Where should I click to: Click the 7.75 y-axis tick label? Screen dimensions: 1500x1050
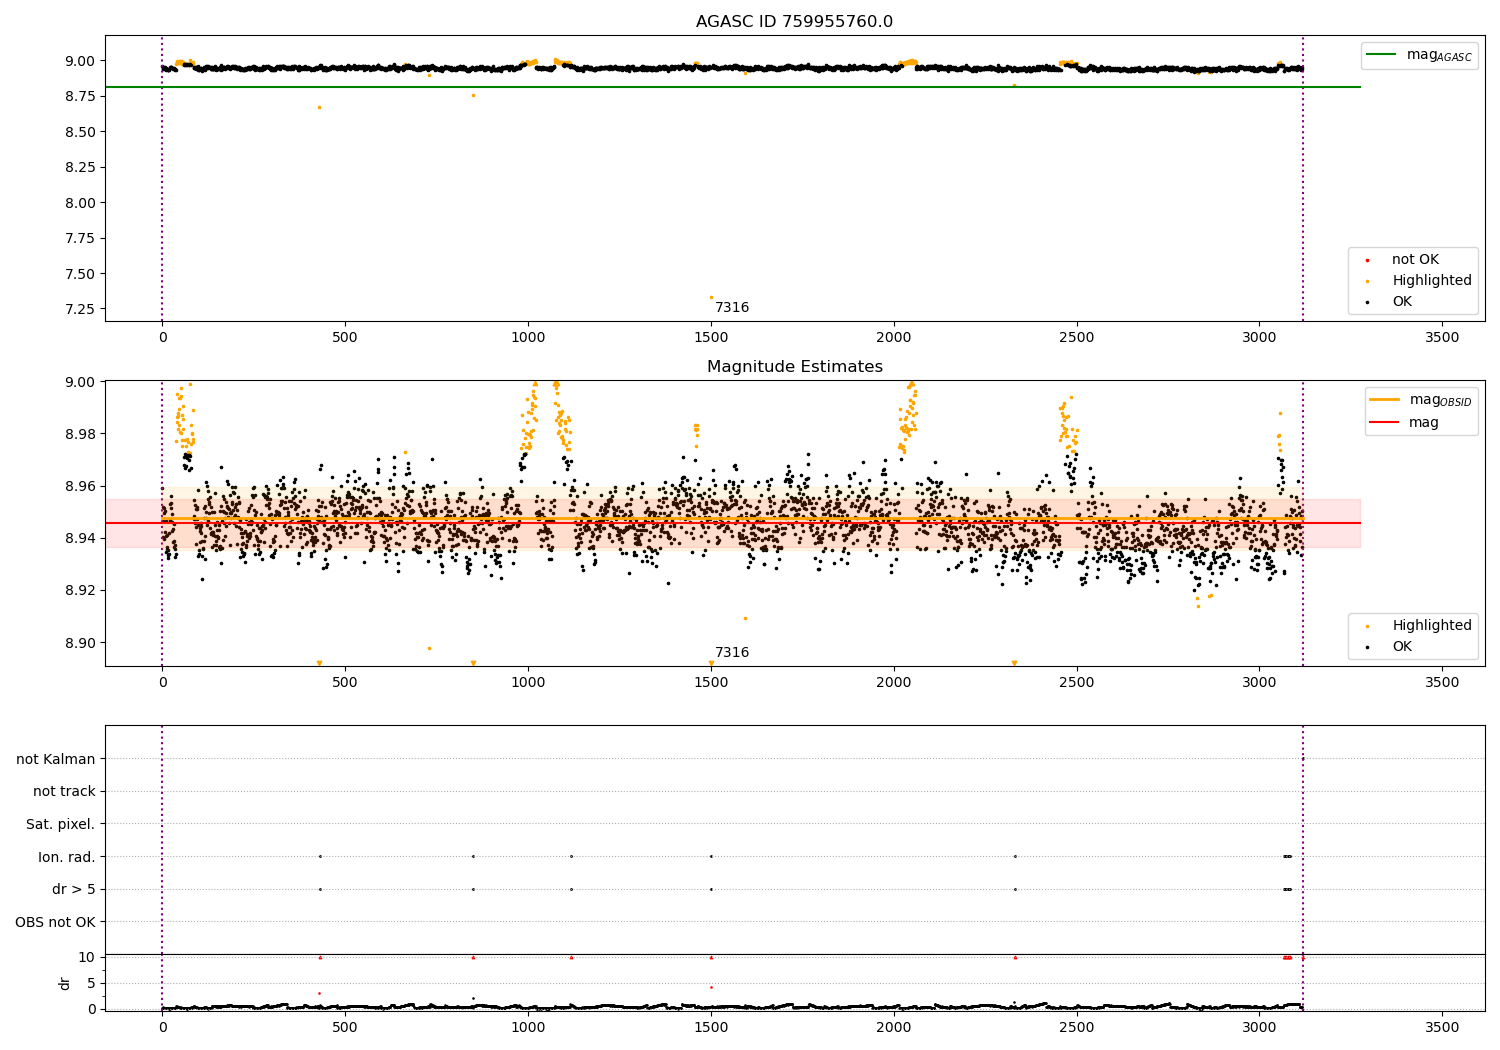tap(80, 238)
